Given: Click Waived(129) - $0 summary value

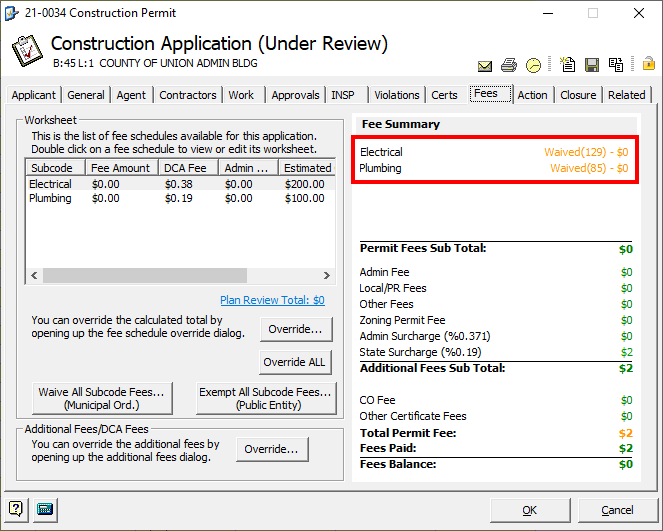Looking at the screenshot, I should click(x=586, y=152).
